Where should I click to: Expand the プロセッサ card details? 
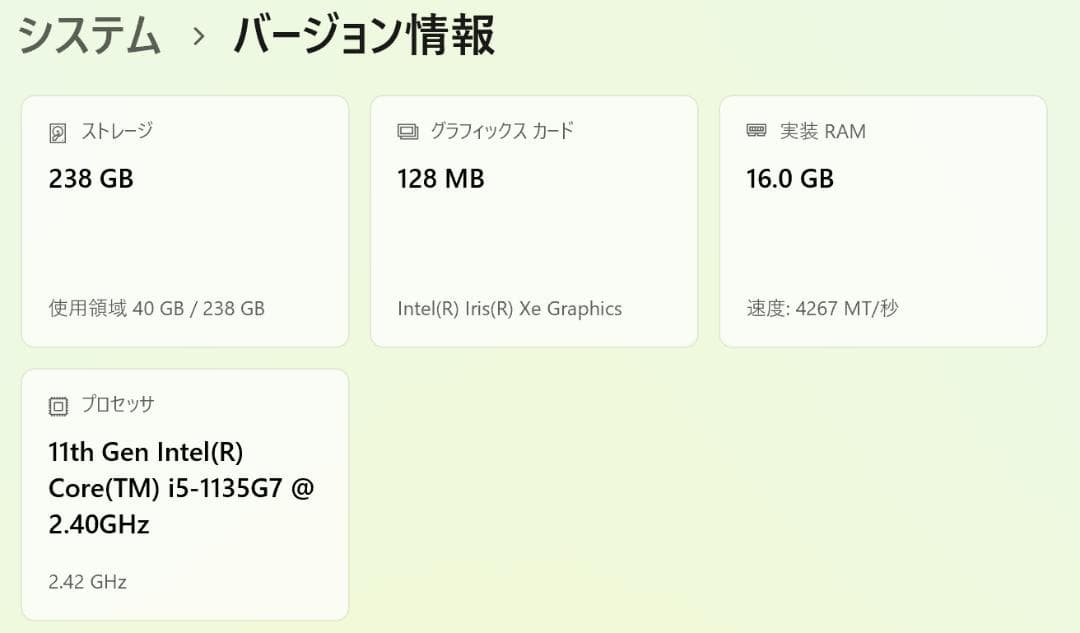click(x=185, y=495)
